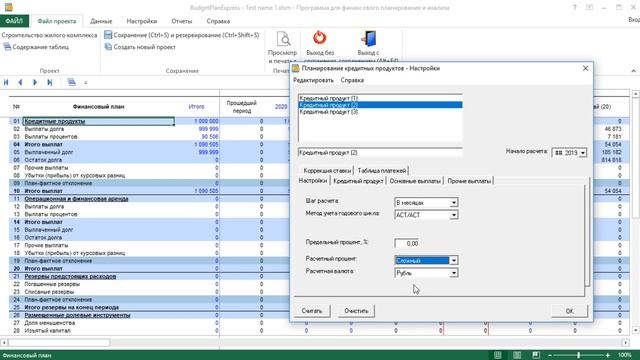
Task: Go to previous sheet navigation arrow
Action: click(x=20, y=82)
